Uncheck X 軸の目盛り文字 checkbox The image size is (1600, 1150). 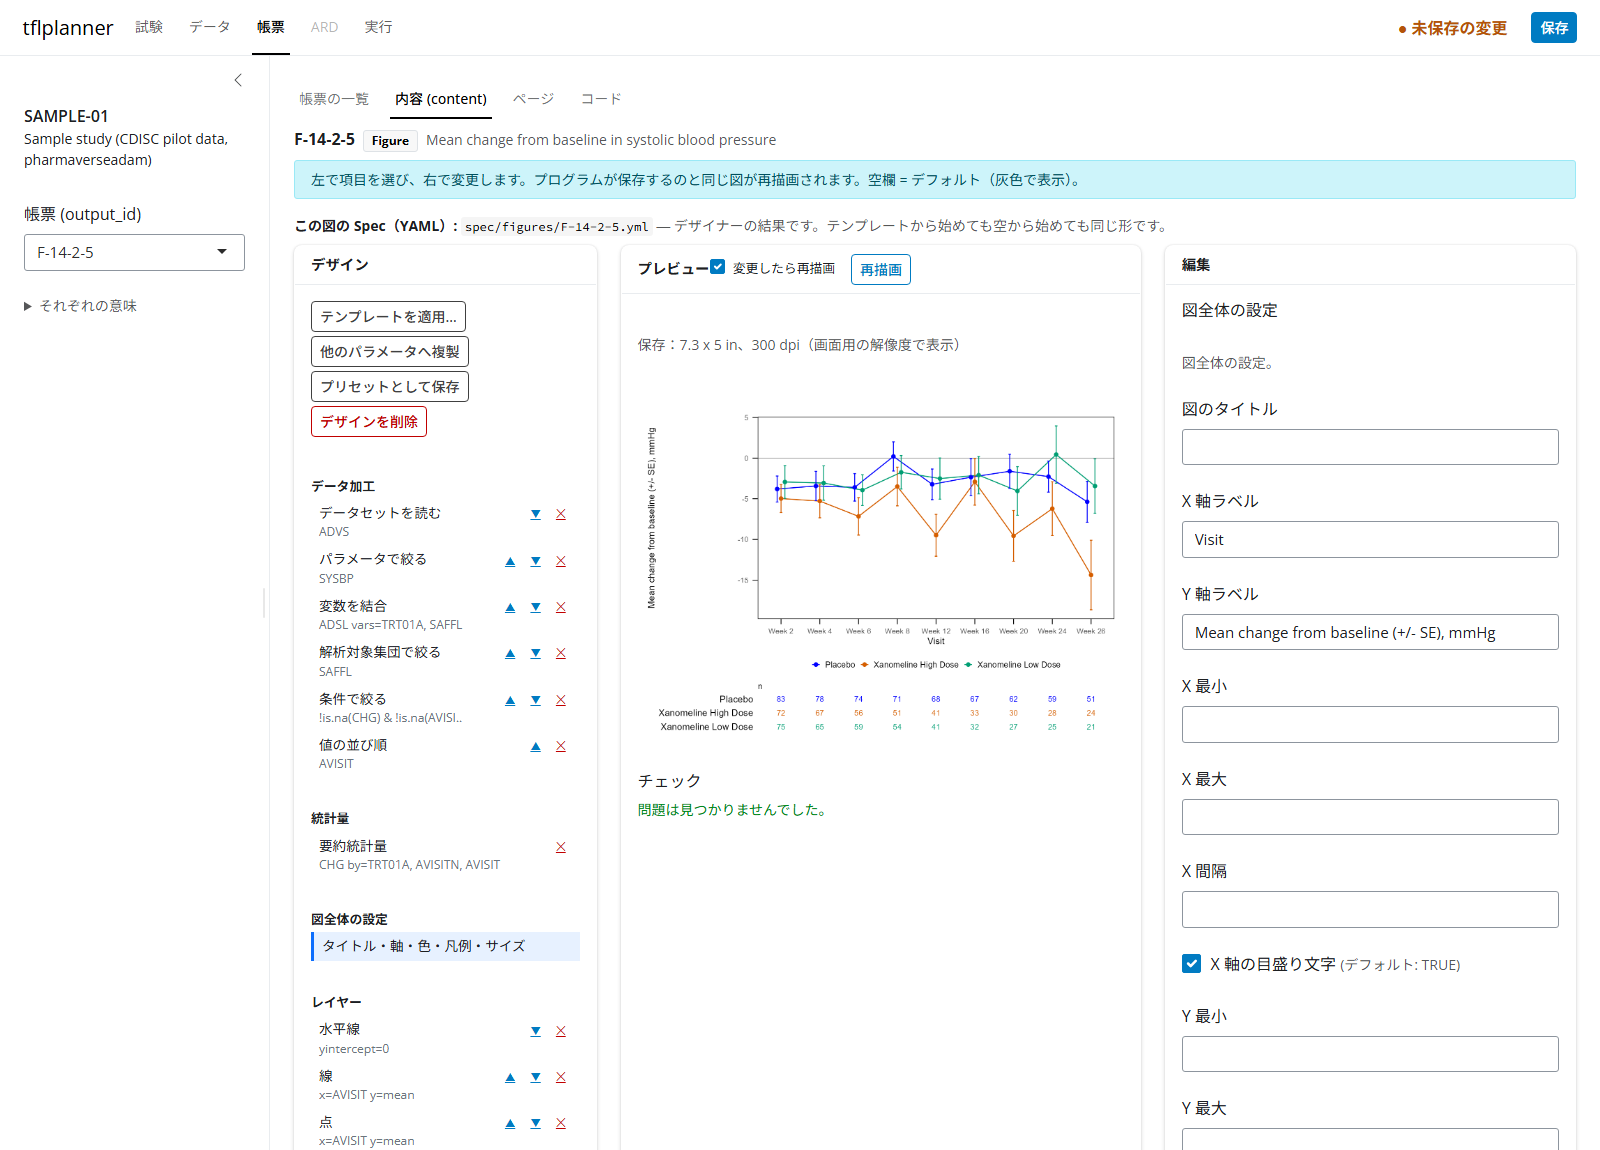[x=1191, y=964]
